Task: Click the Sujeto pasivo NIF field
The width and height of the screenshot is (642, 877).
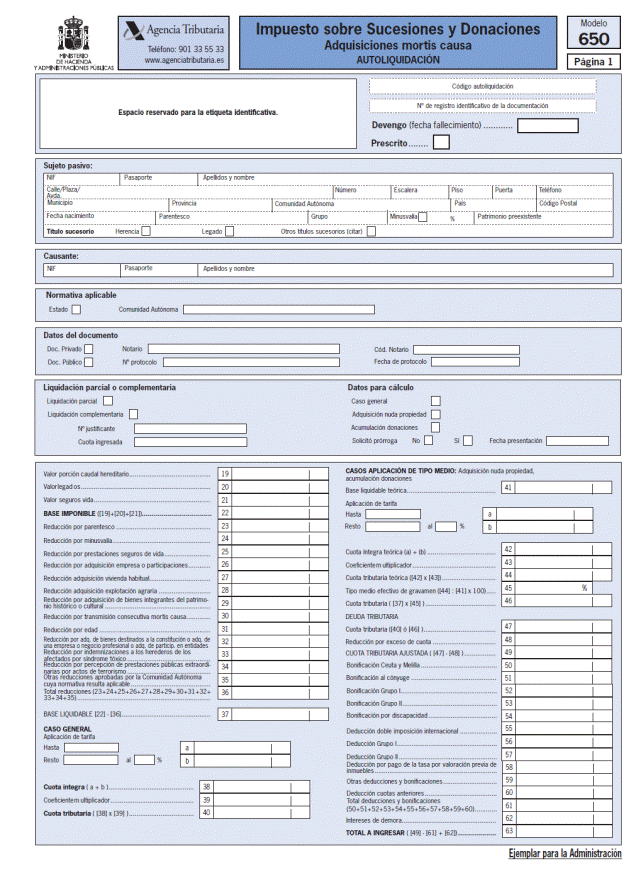Action: [82, 180]
